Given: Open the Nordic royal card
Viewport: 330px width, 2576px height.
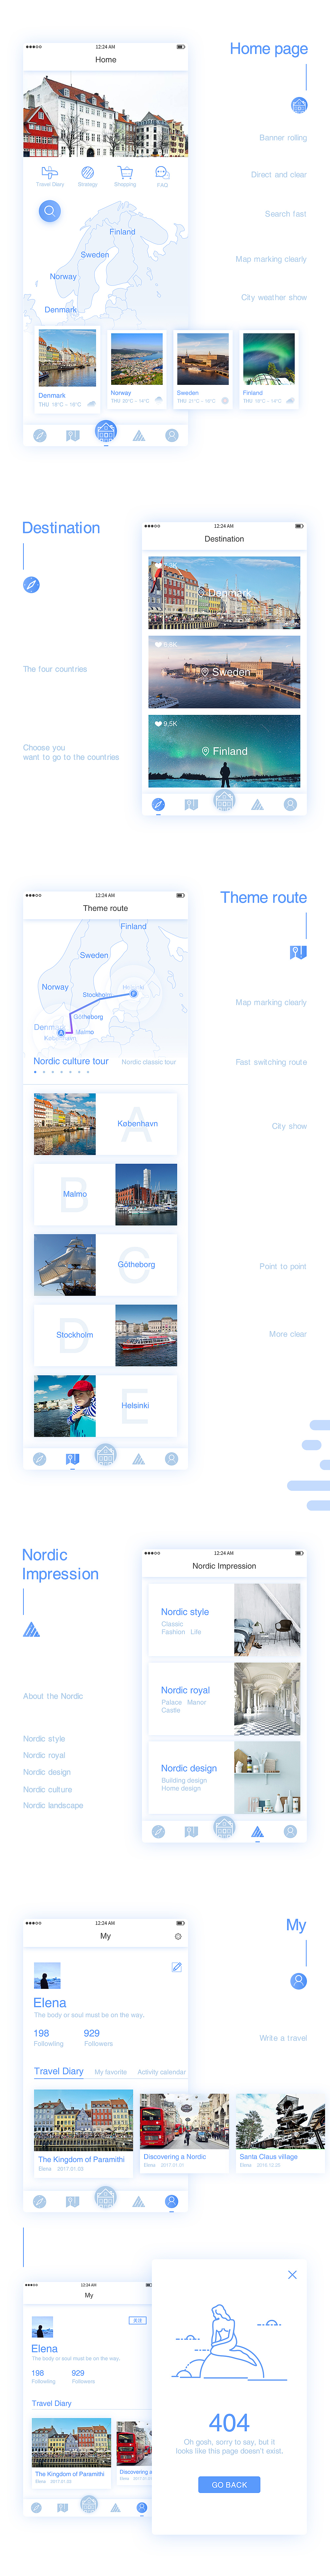Looking at the screenshot, I should coord(224,1699).
